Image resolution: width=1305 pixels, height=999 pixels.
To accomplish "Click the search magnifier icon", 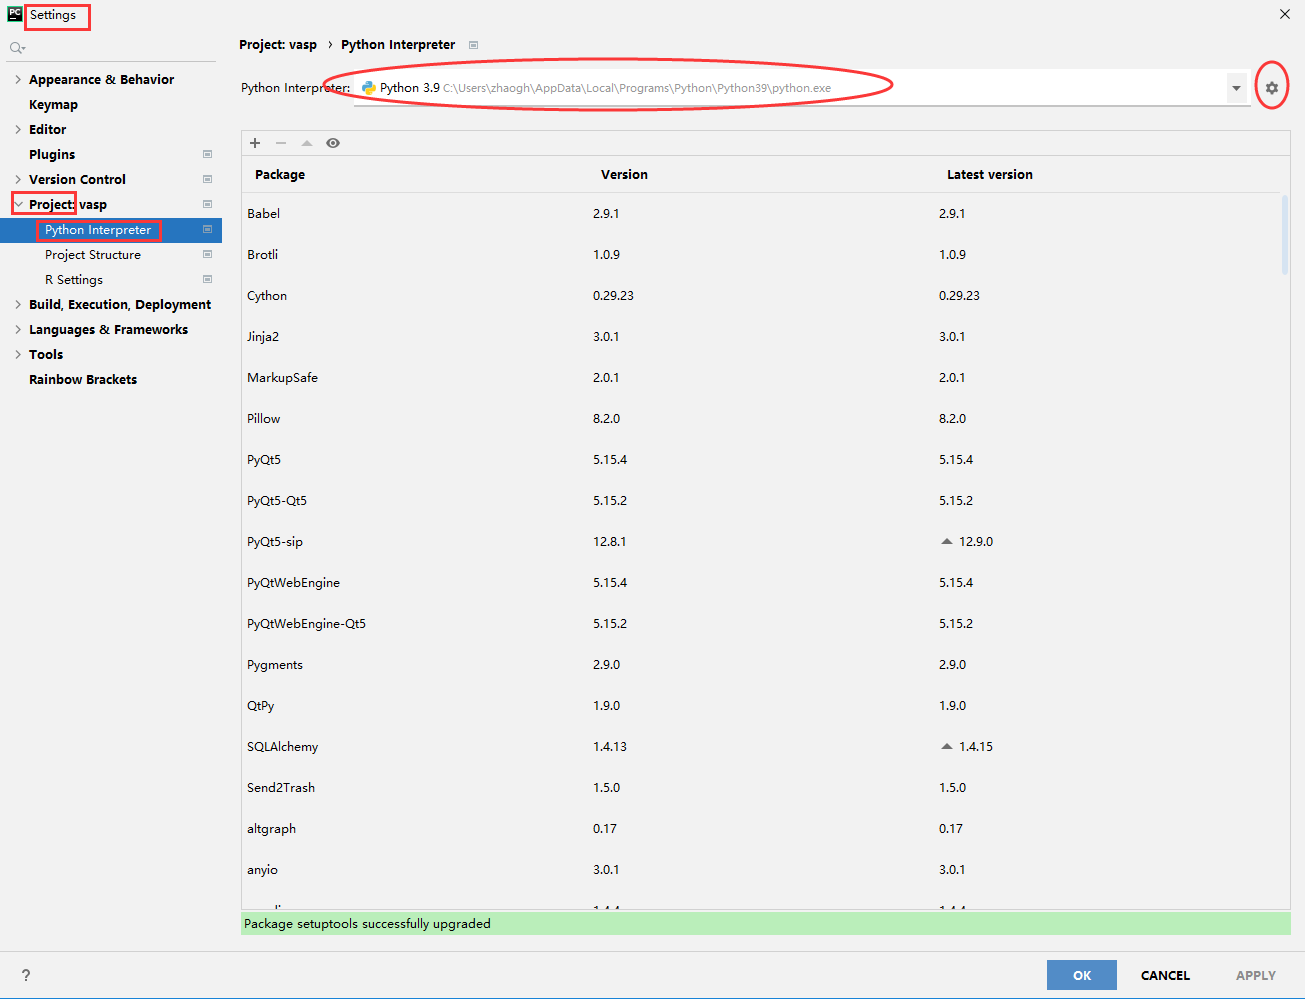I will (17, 48).
